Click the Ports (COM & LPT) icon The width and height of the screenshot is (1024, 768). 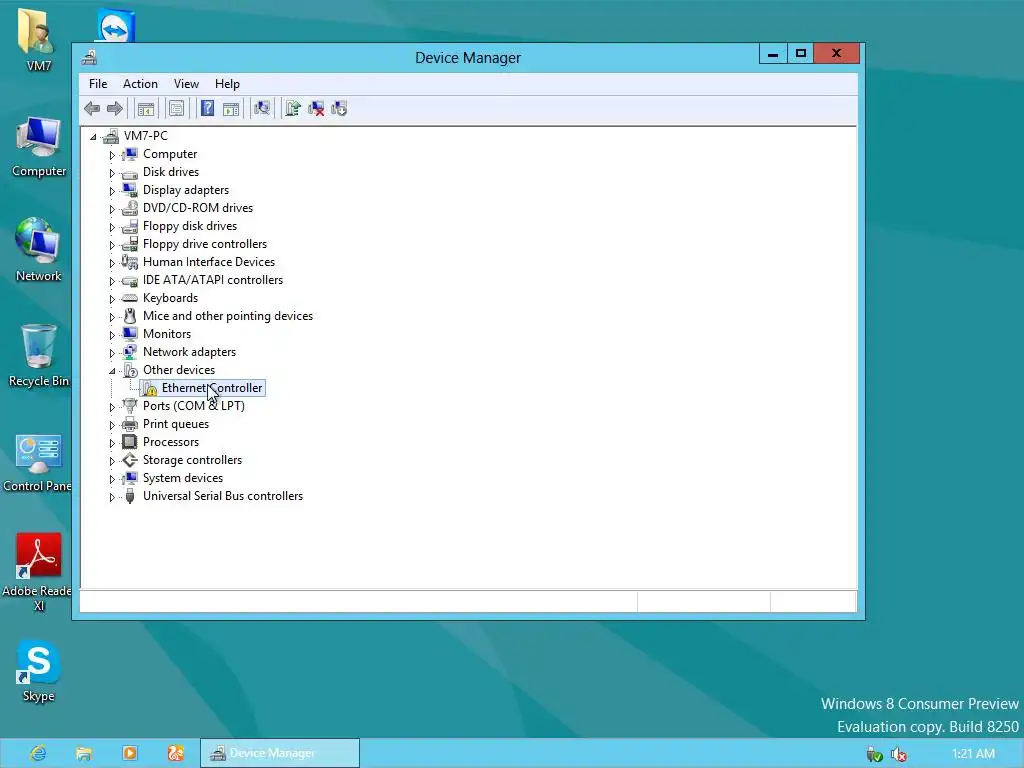click(x=130, y=406)
